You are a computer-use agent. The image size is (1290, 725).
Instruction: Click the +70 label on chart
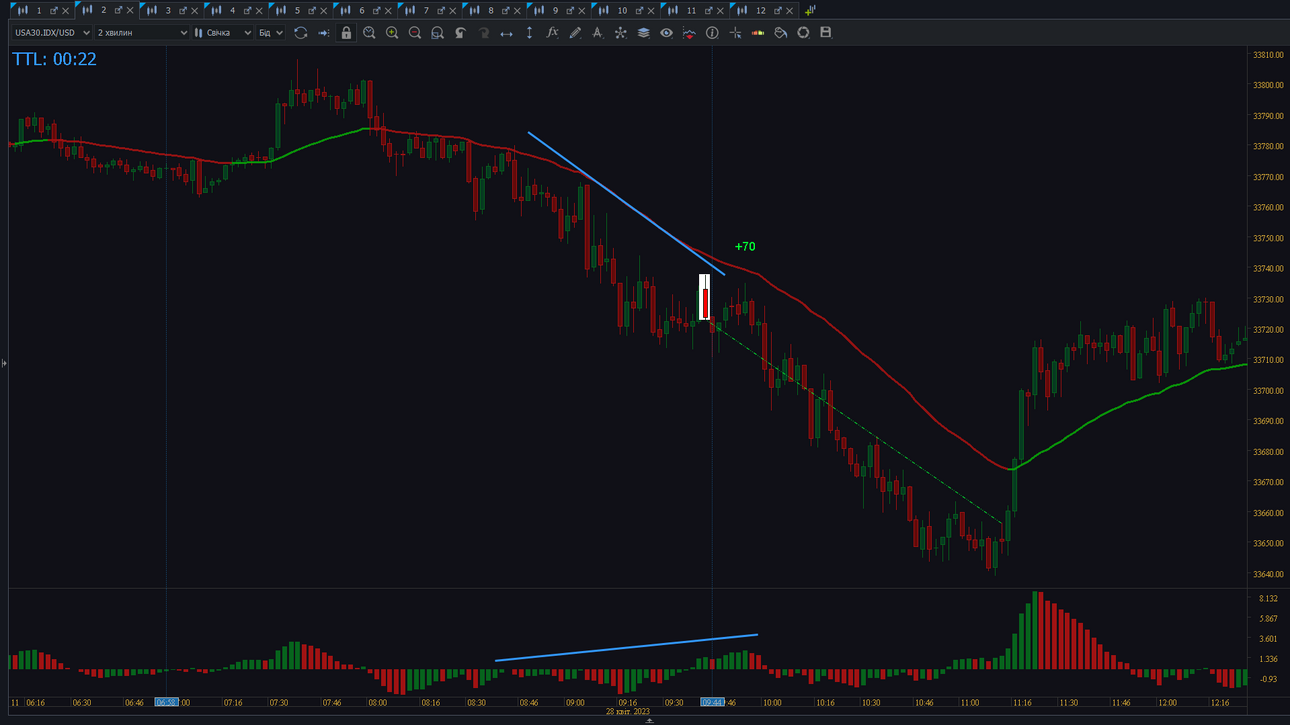[745, 247]
